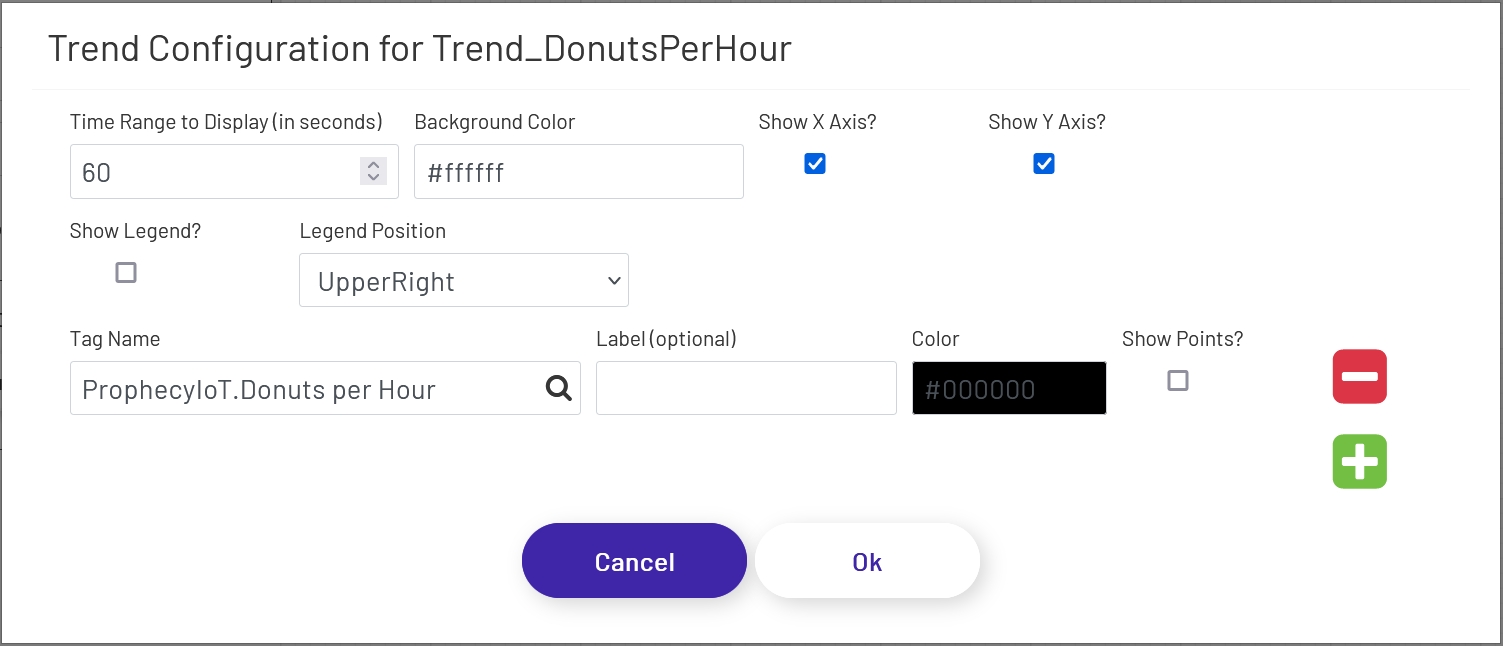Decrease time range using the down stepper arrow
The height and width of the screenshot is (646, 1503).
[373, 178]
